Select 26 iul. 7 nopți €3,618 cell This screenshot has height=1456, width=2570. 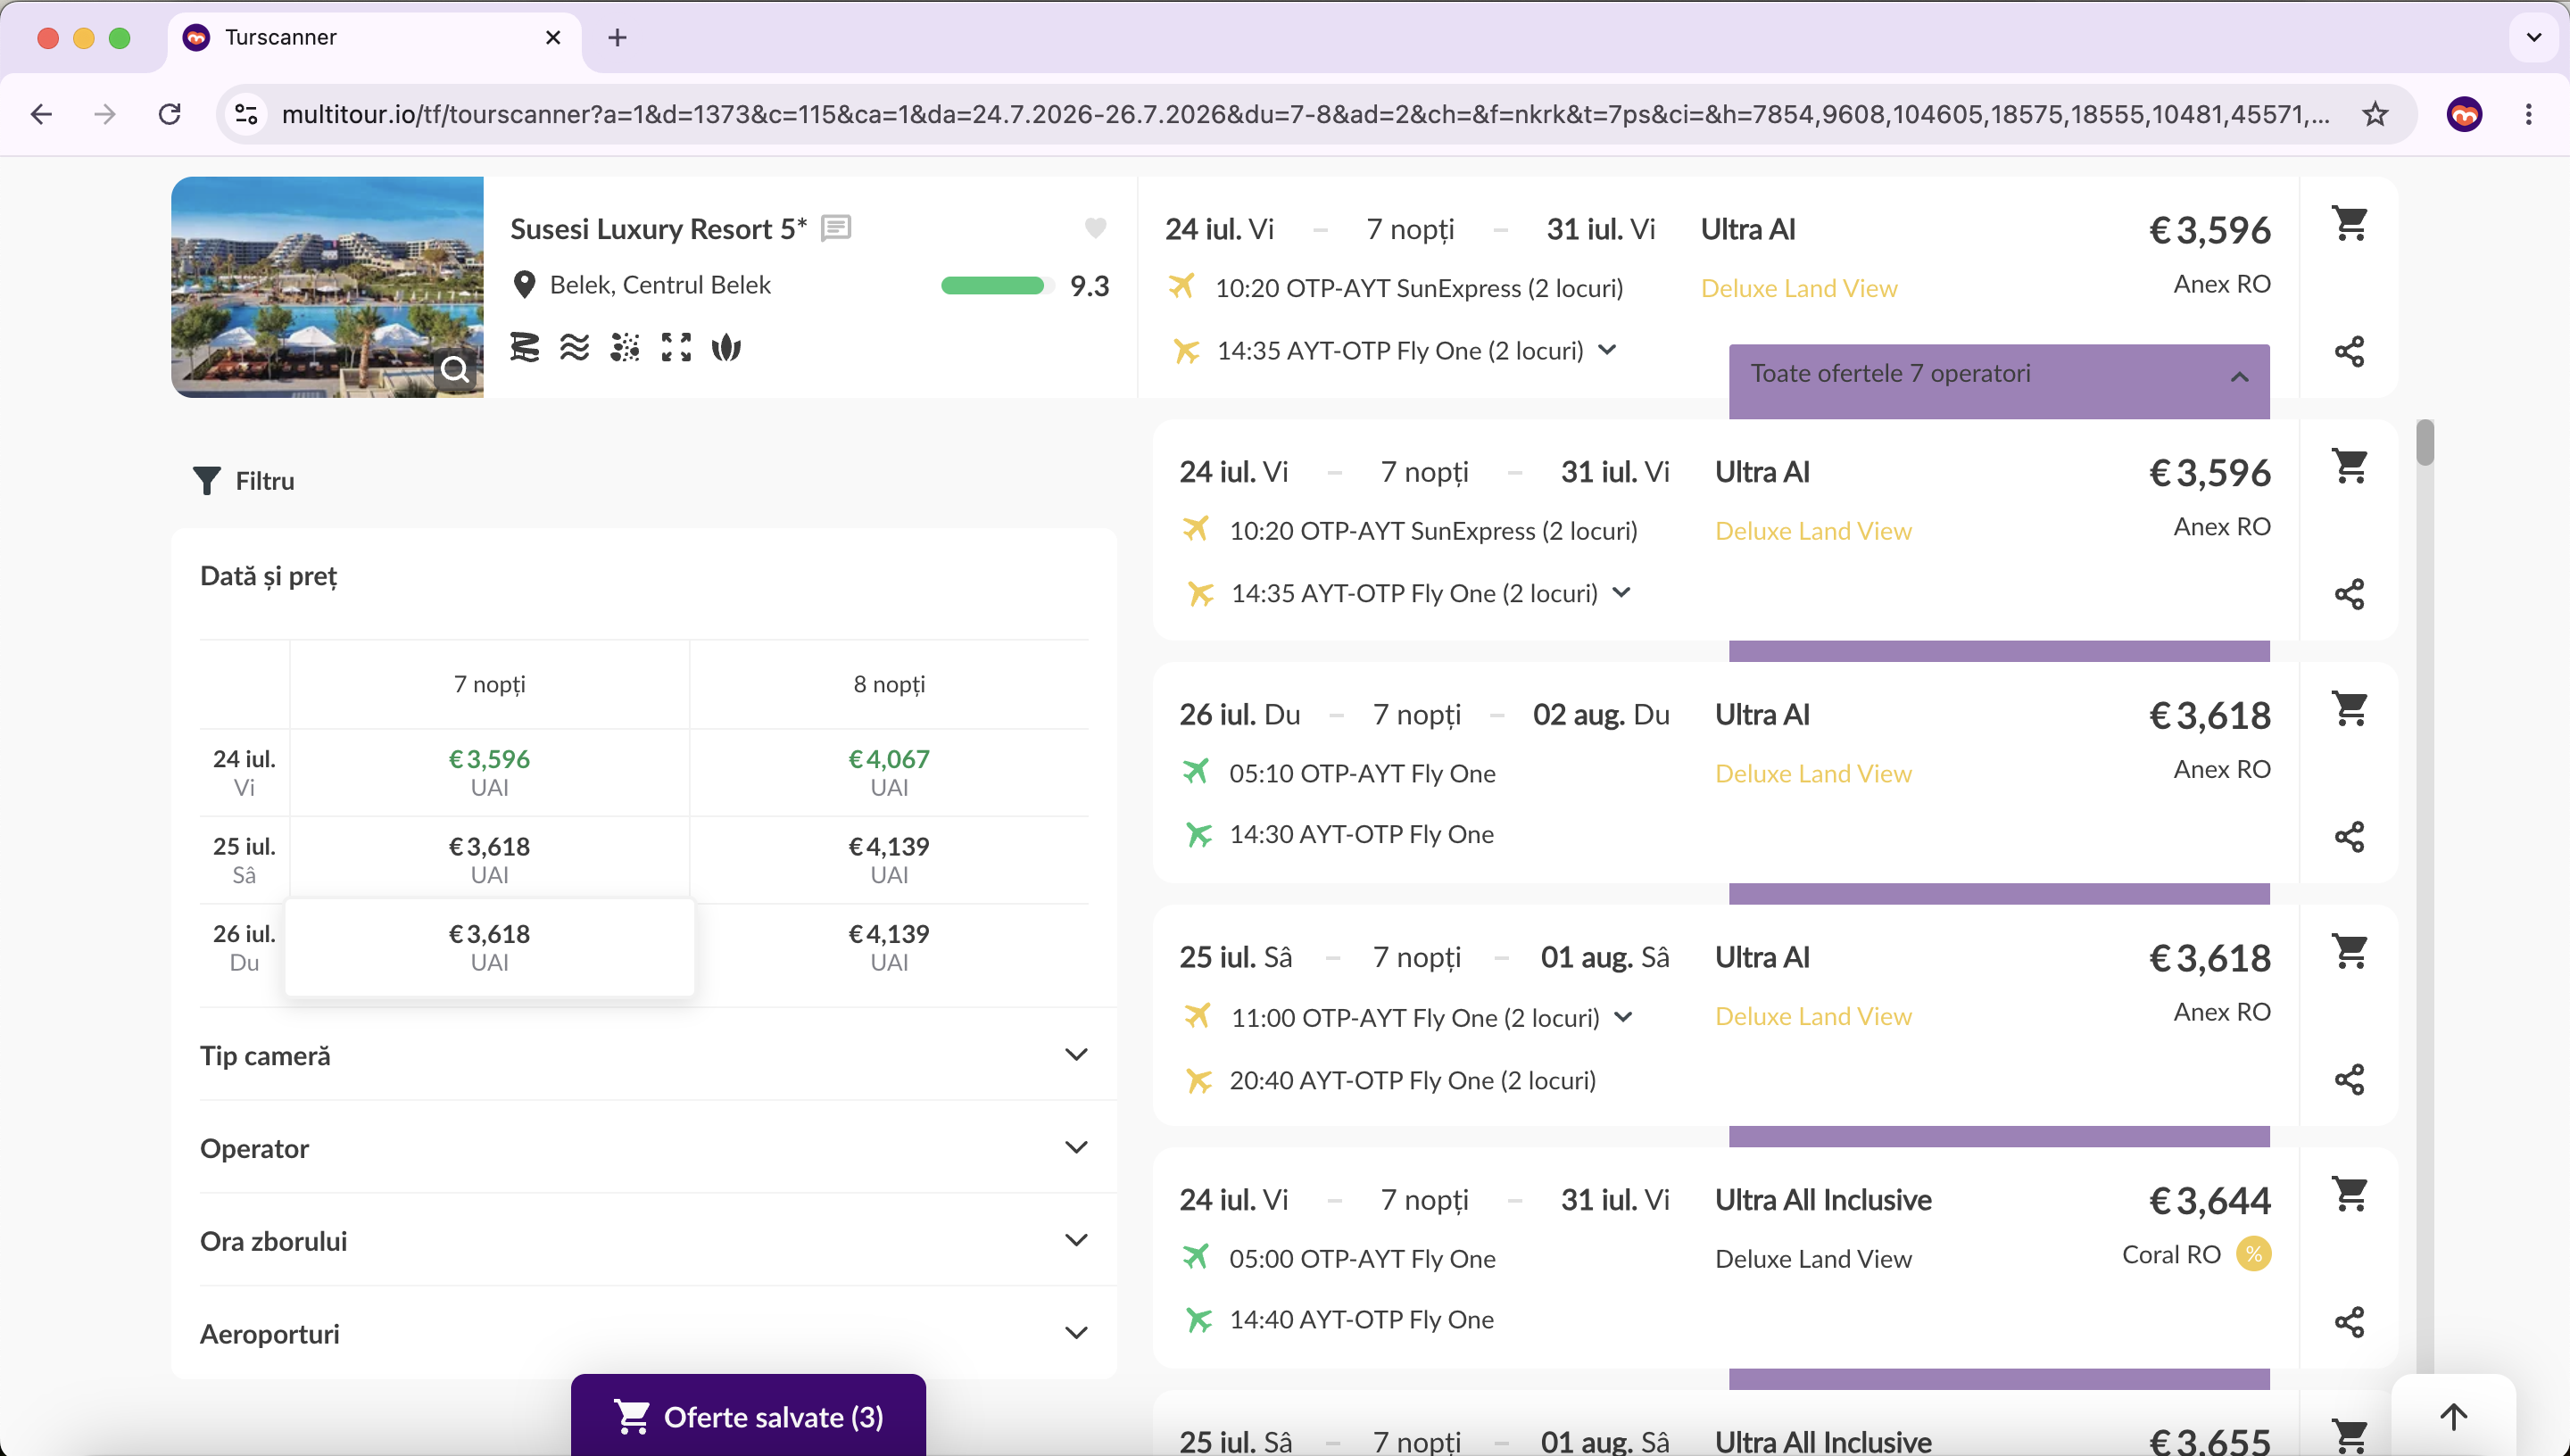[x=489, y=947]
